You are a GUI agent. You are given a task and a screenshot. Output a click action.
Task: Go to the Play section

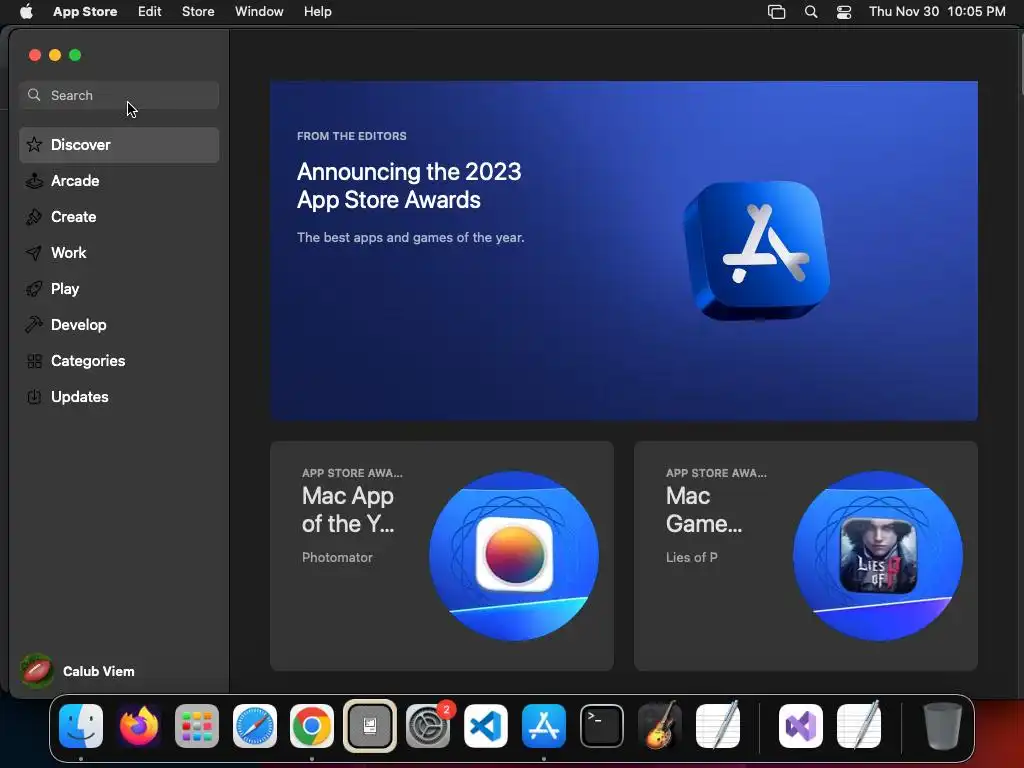coord(120,289)
